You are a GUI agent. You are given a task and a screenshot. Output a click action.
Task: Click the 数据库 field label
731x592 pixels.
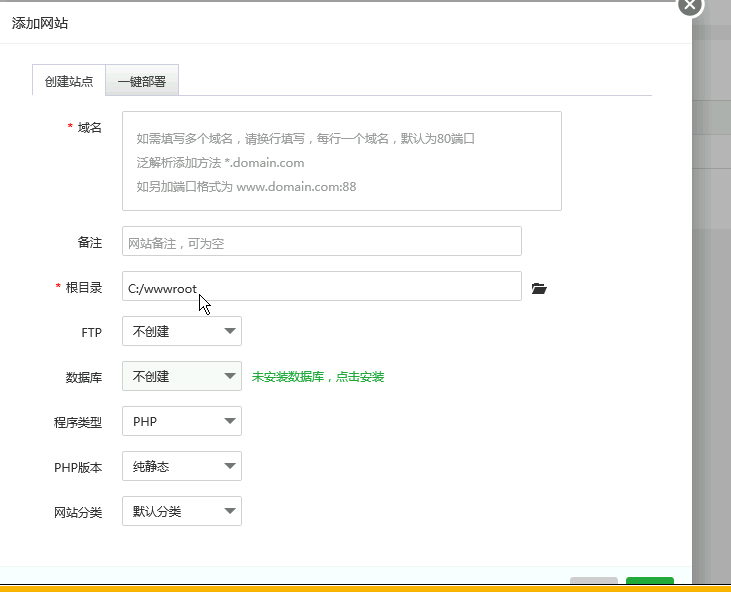coord(84,377)
